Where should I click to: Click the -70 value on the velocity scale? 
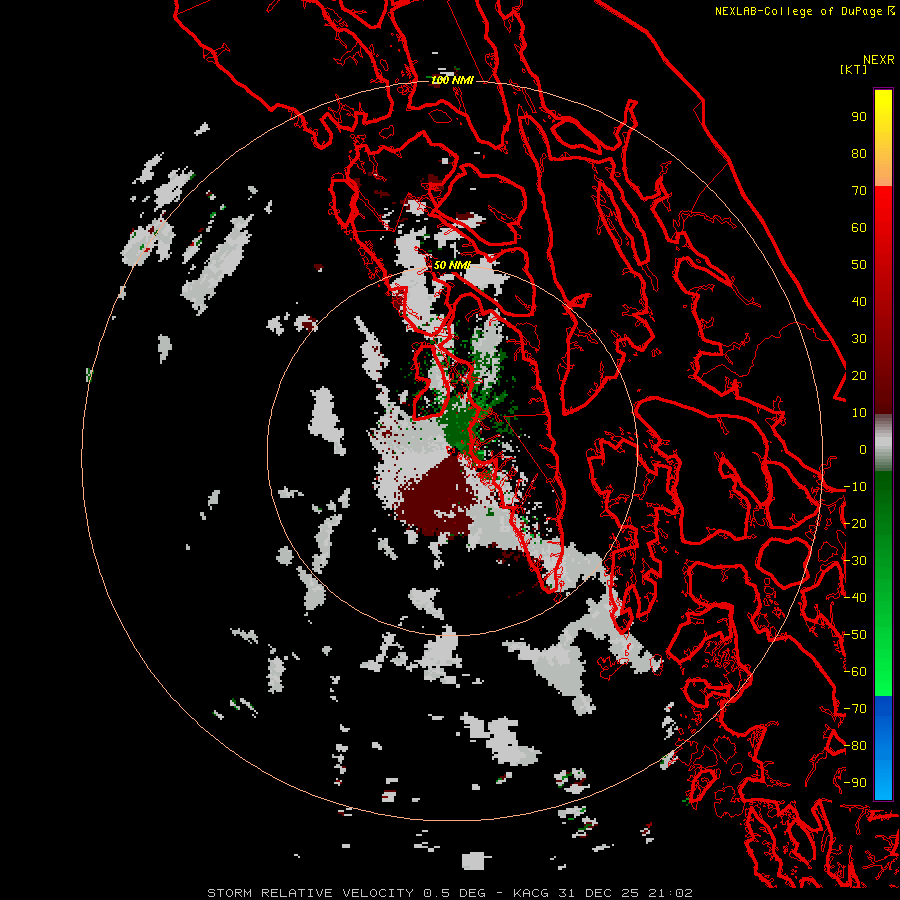855,709
